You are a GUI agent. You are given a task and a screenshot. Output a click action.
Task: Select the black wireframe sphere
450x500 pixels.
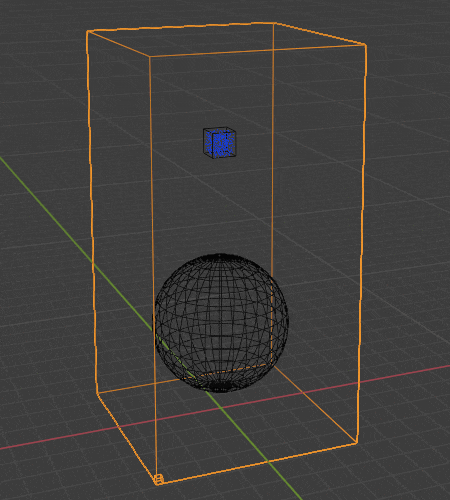pos(221,323)
